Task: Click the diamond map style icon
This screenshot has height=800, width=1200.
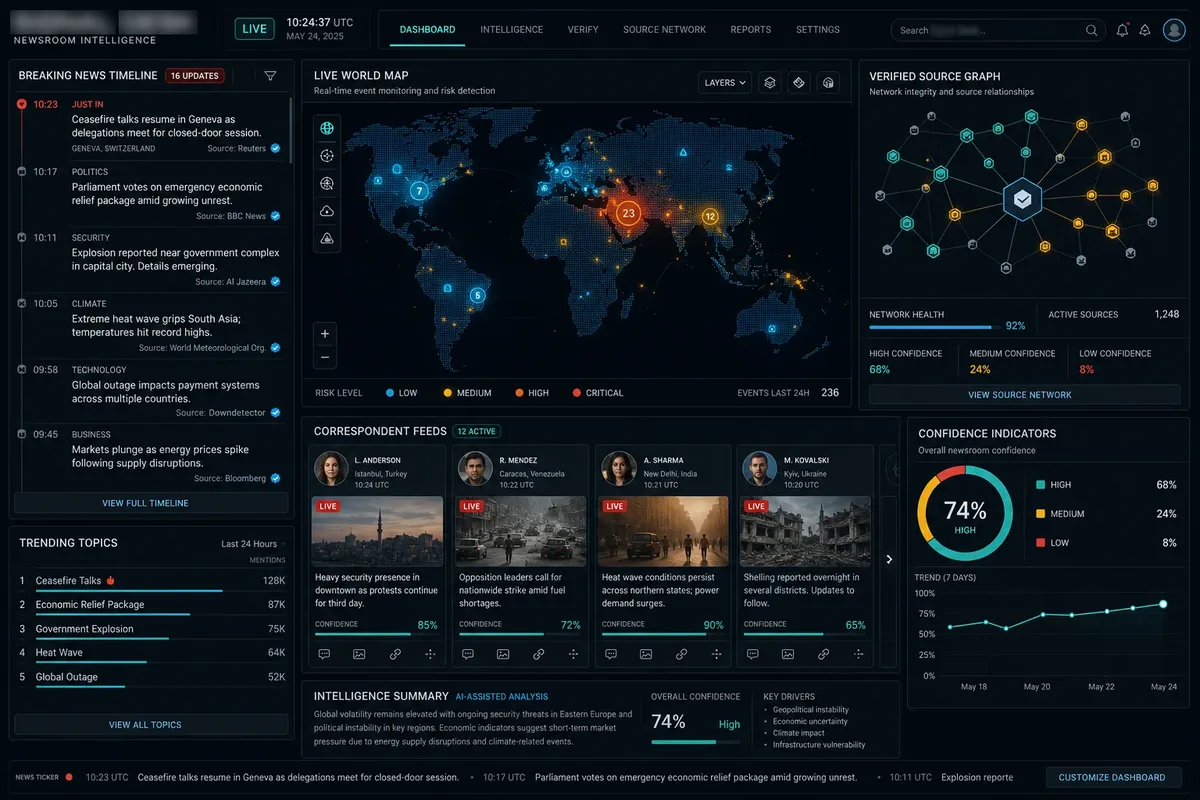Action: 798,83
